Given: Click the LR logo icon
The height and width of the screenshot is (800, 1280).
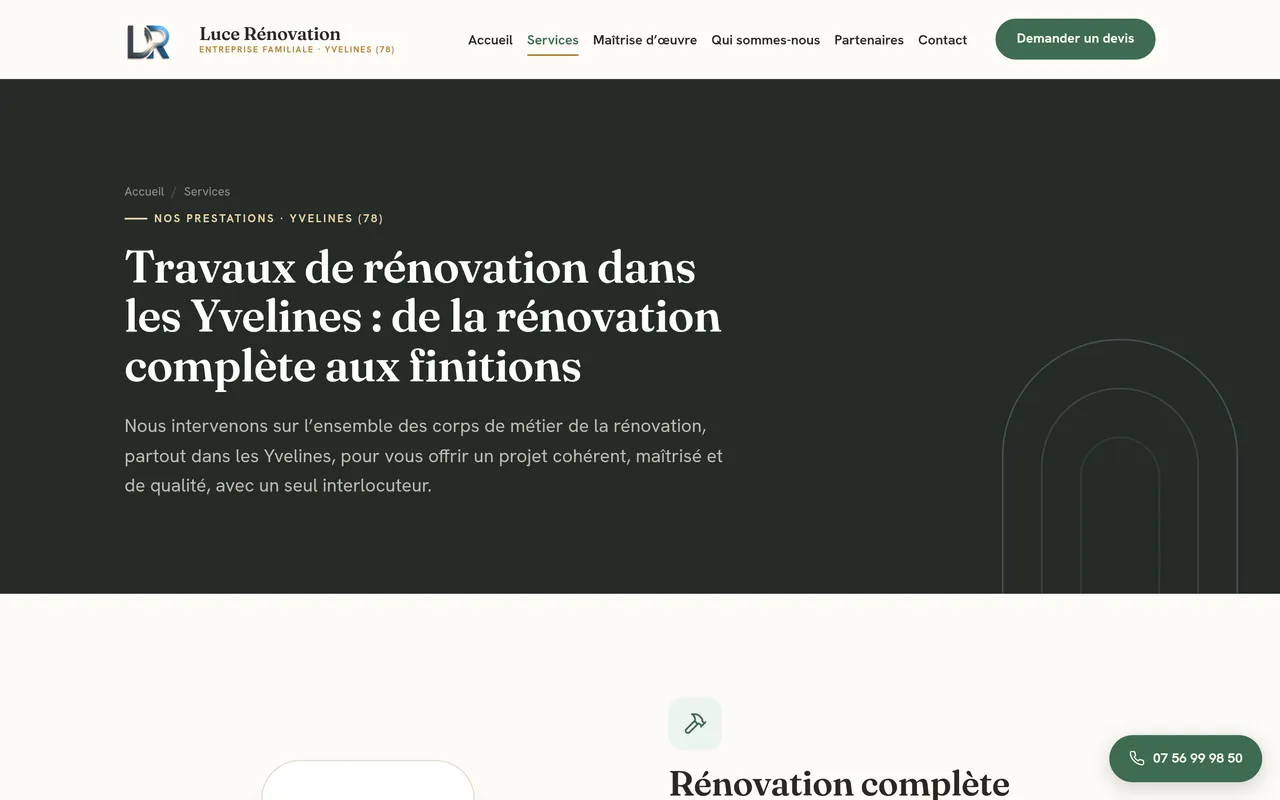Looking at the screenshot, I should tap(148, 41).
